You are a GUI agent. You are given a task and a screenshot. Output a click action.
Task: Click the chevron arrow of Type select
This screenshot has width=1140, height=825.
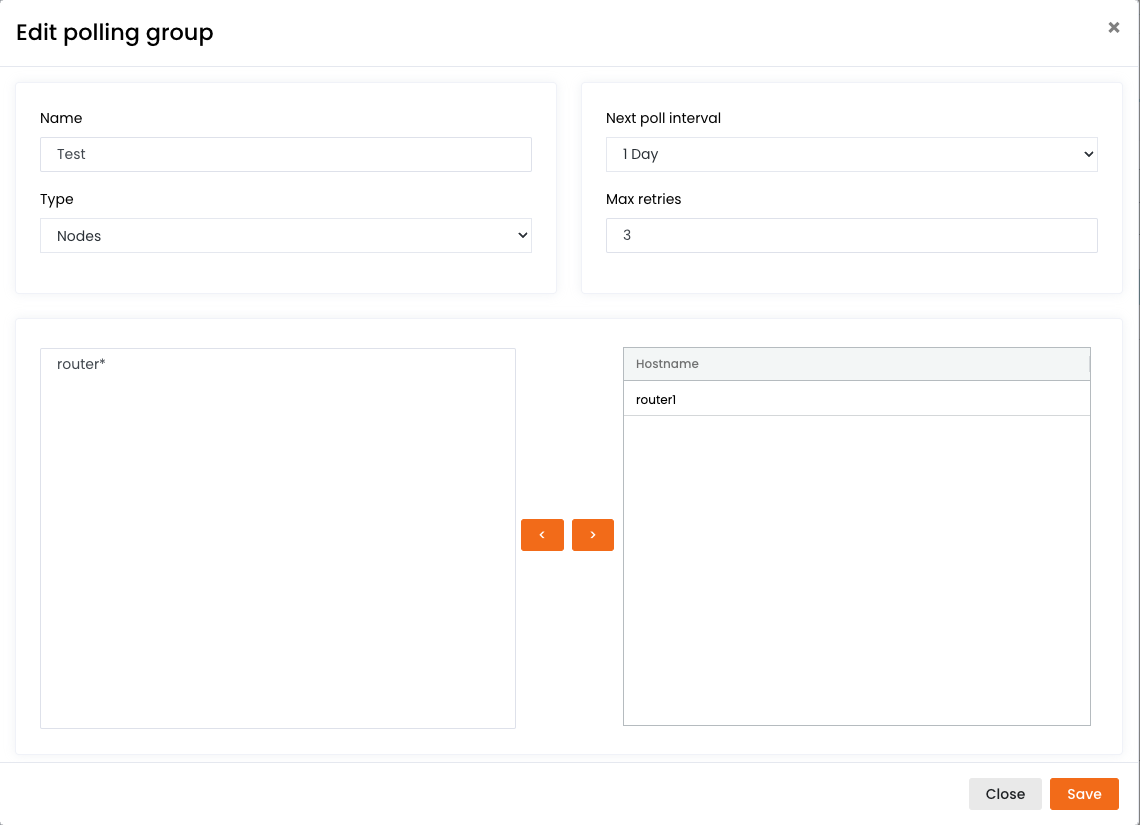coord(521,236)
